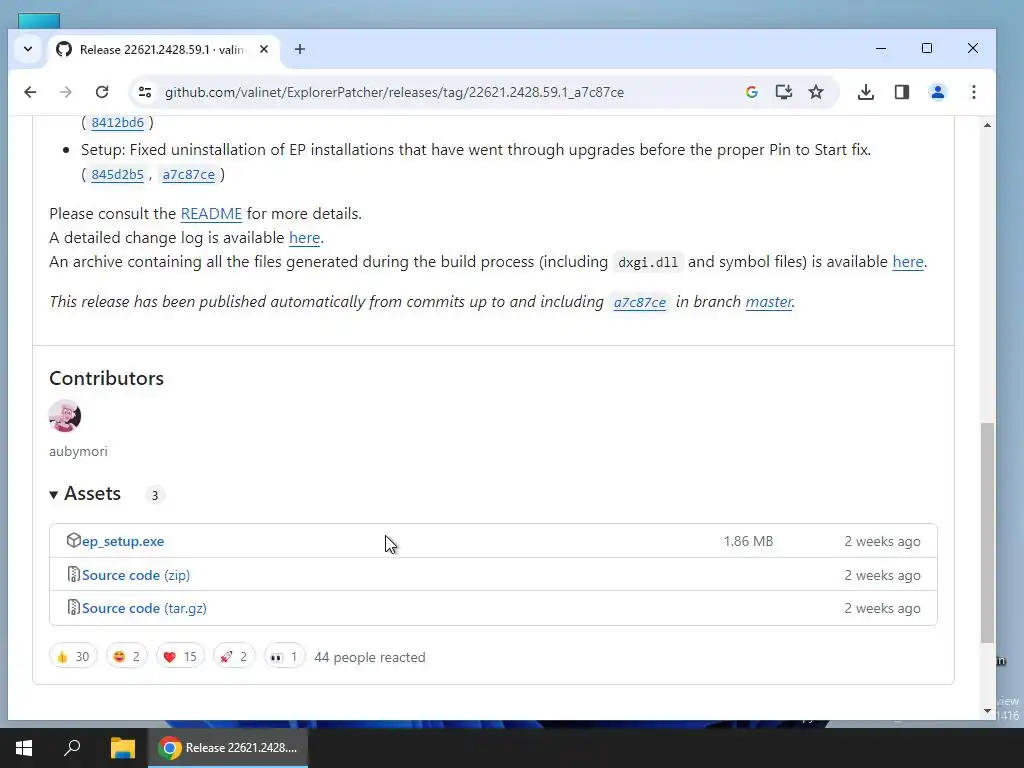The height and width of the screenshot is (768, 1024).
Task: Collapse the Assets section
Action: click(x=85, y=494)
